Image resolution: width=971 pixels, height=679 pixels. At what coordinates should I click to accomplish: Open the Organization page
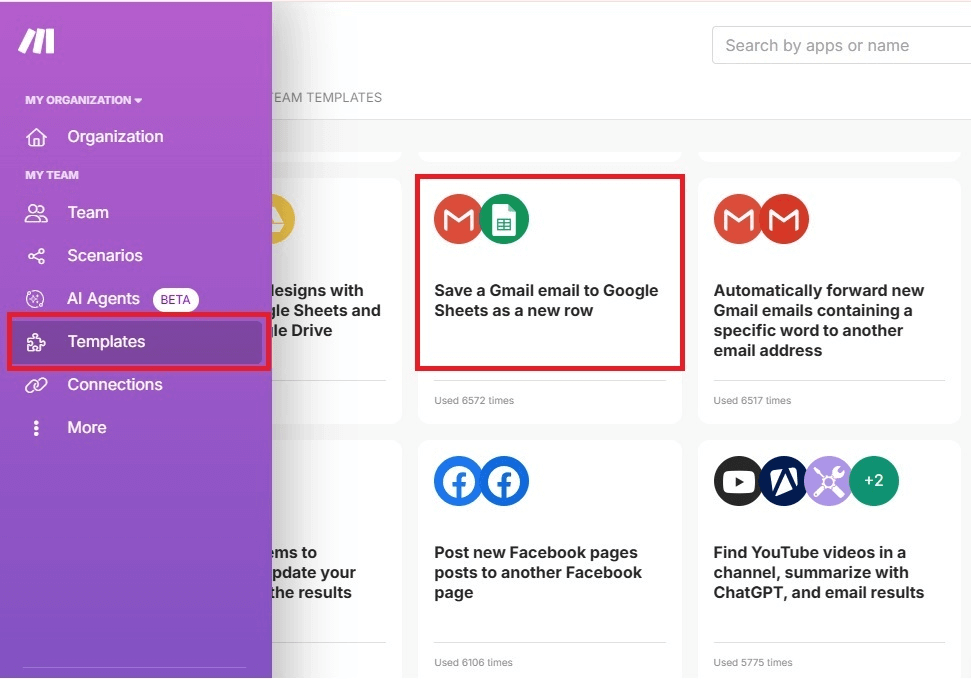pyautogui.click(x=115, y=137)
